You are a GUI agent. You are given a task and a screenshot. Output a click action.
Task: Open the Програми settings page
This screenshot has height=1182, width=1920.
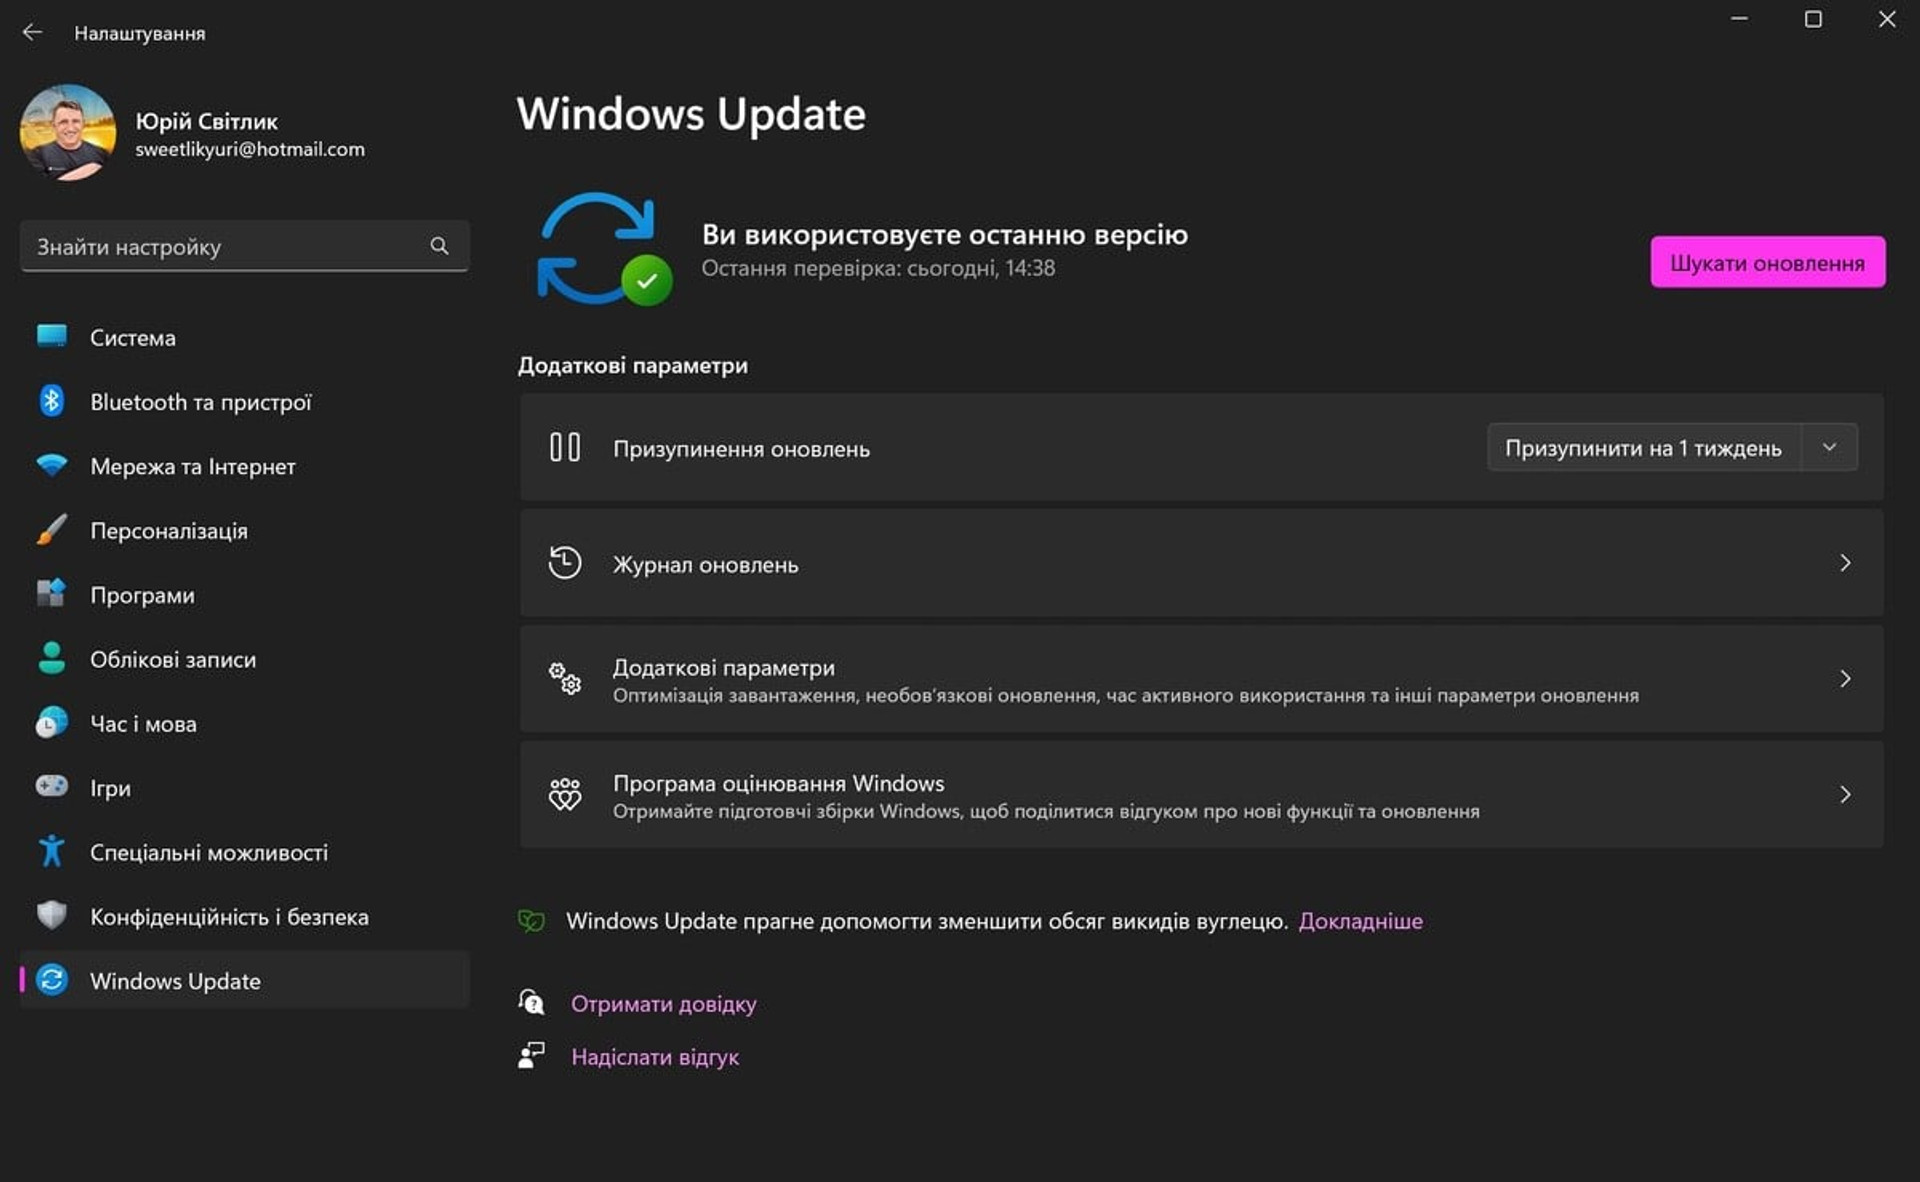pyautogui.click(x=244, y=594)
